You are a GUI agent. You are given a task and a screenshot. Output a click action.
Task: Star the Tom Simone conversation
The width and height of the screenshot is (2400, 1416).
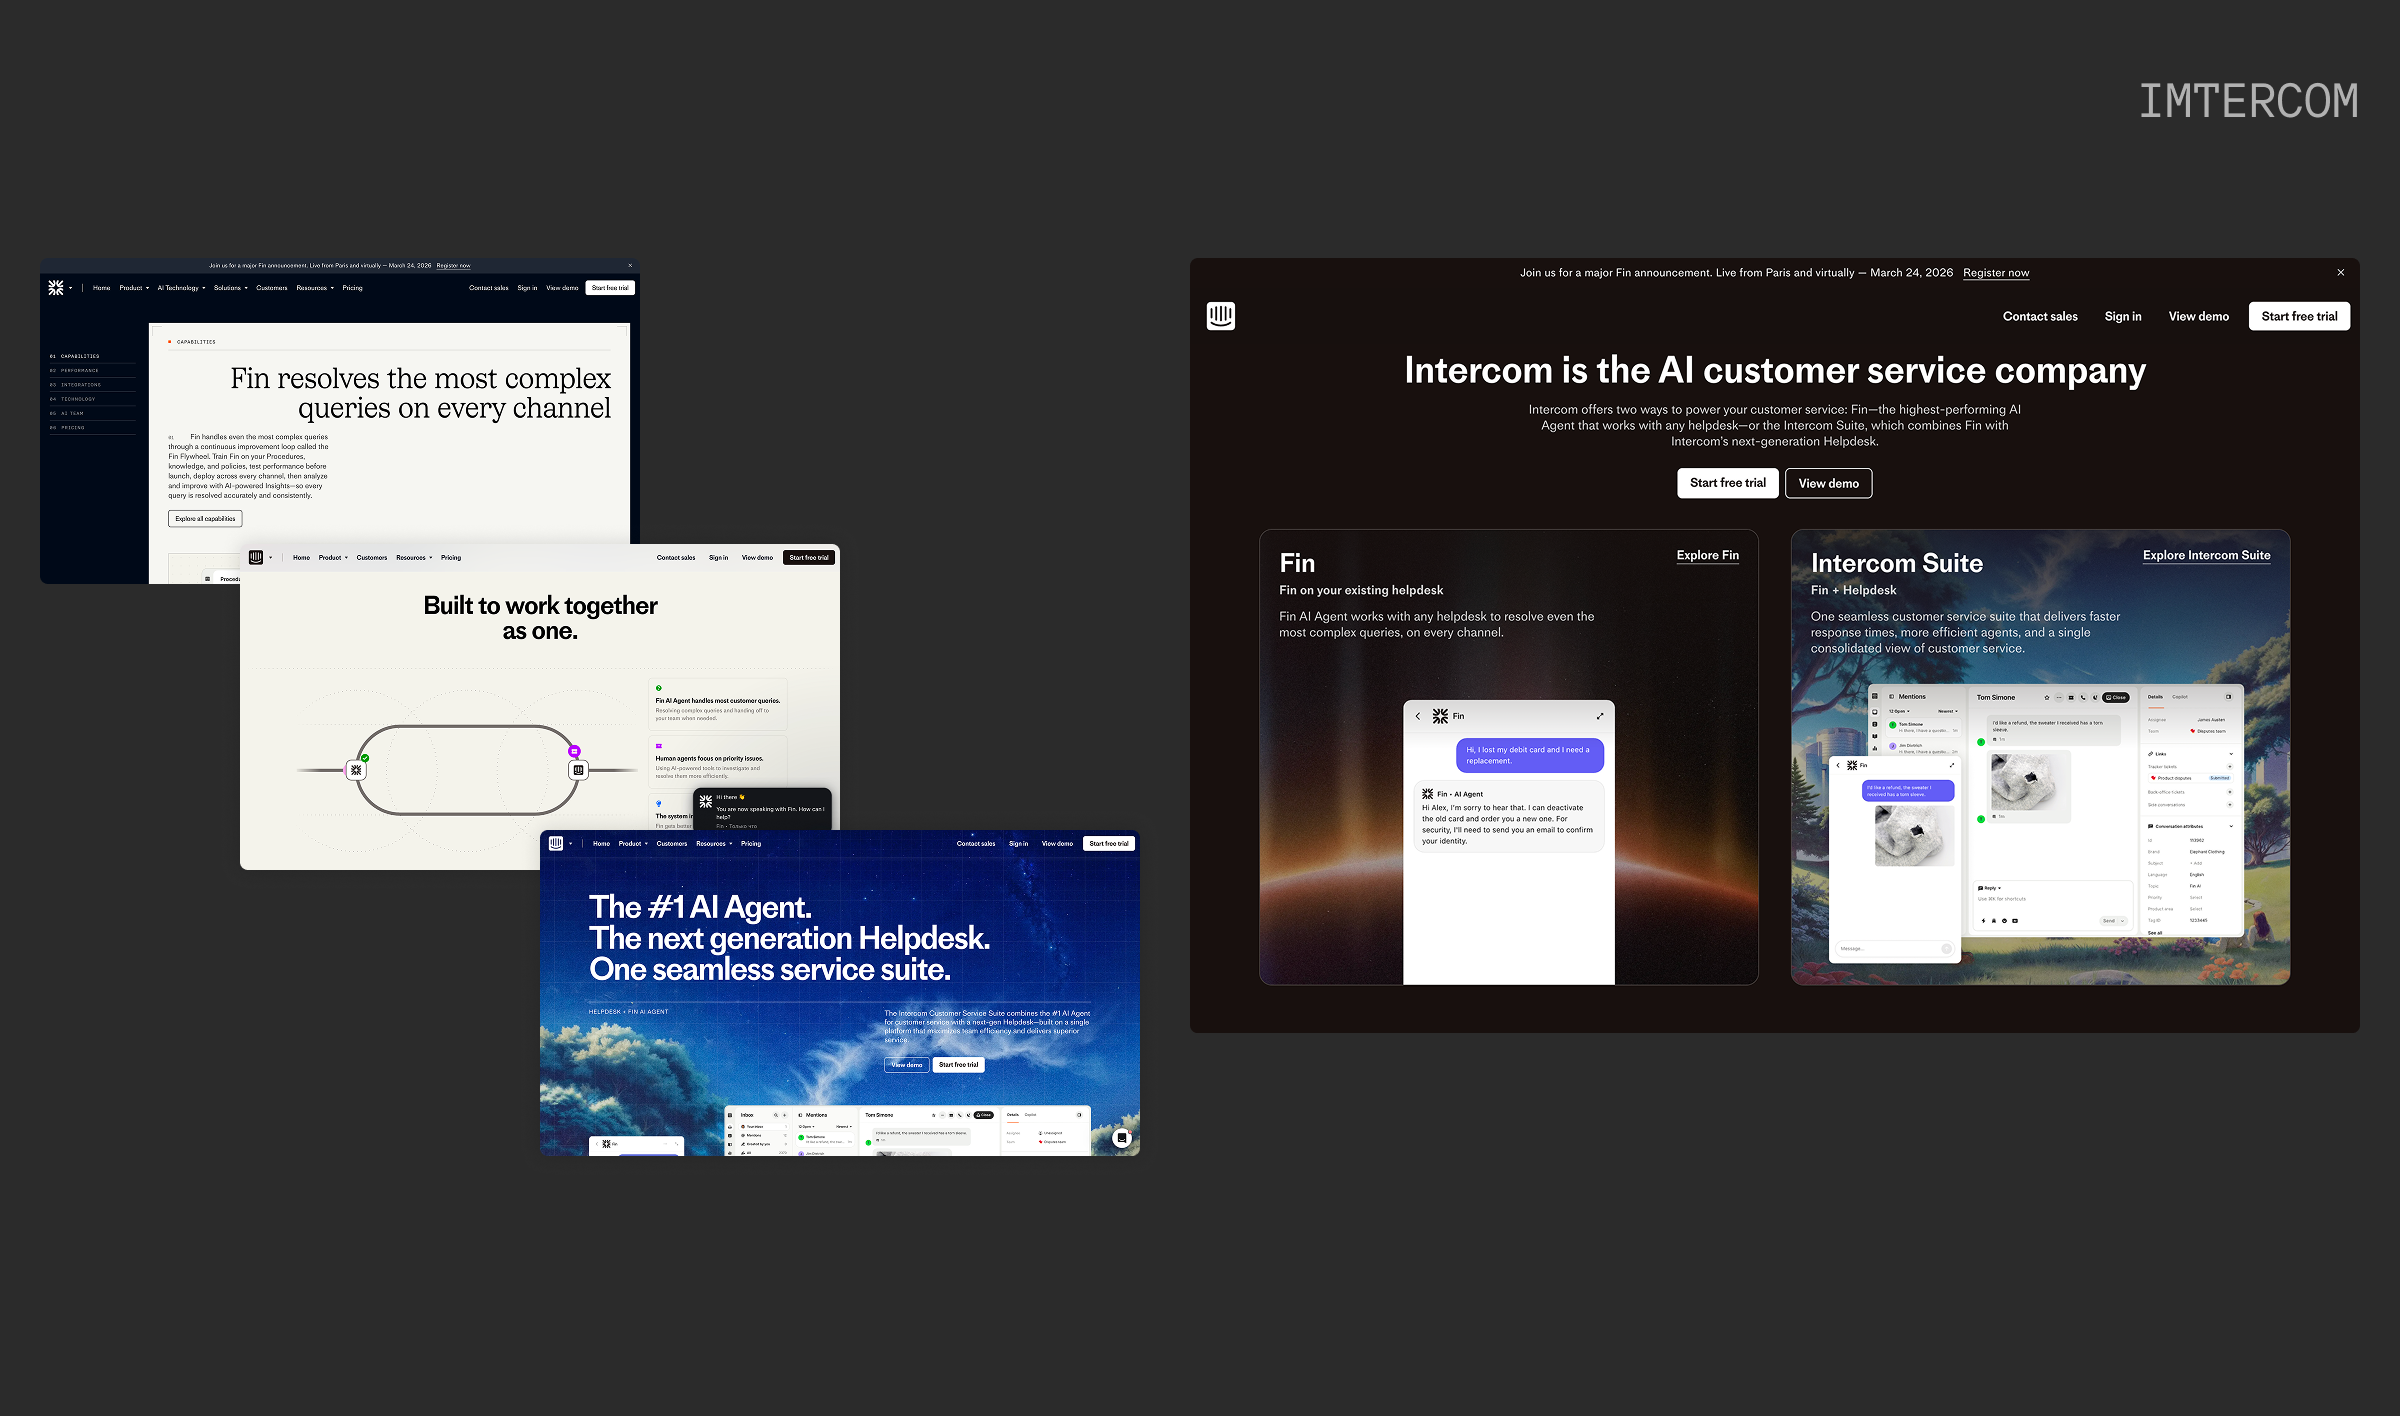click(2047, 697)
